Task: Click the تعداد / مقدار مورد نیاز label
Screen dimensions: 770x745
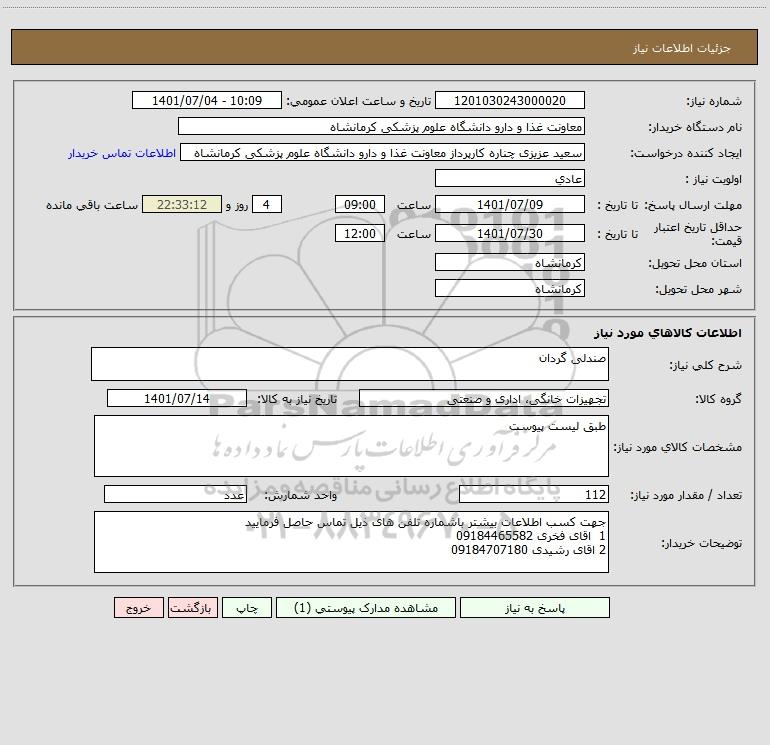Action: coord(686,495)
